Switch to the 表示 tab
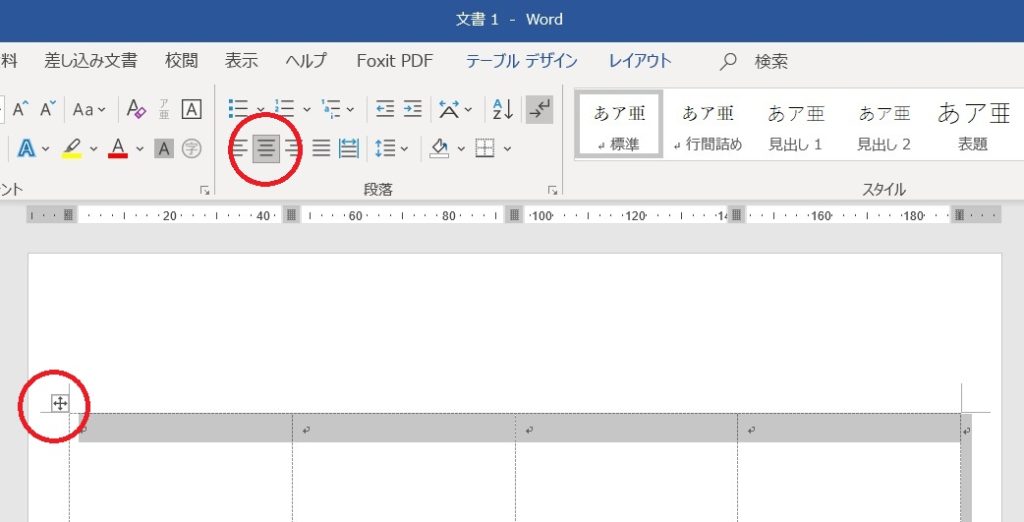 click(242, 61)
